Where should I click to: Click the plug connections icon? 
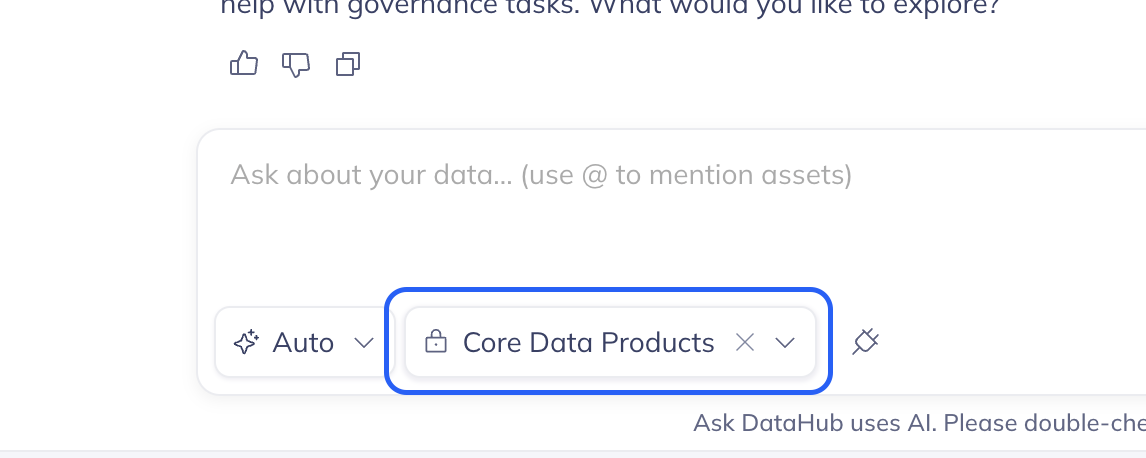click(865, 343)
